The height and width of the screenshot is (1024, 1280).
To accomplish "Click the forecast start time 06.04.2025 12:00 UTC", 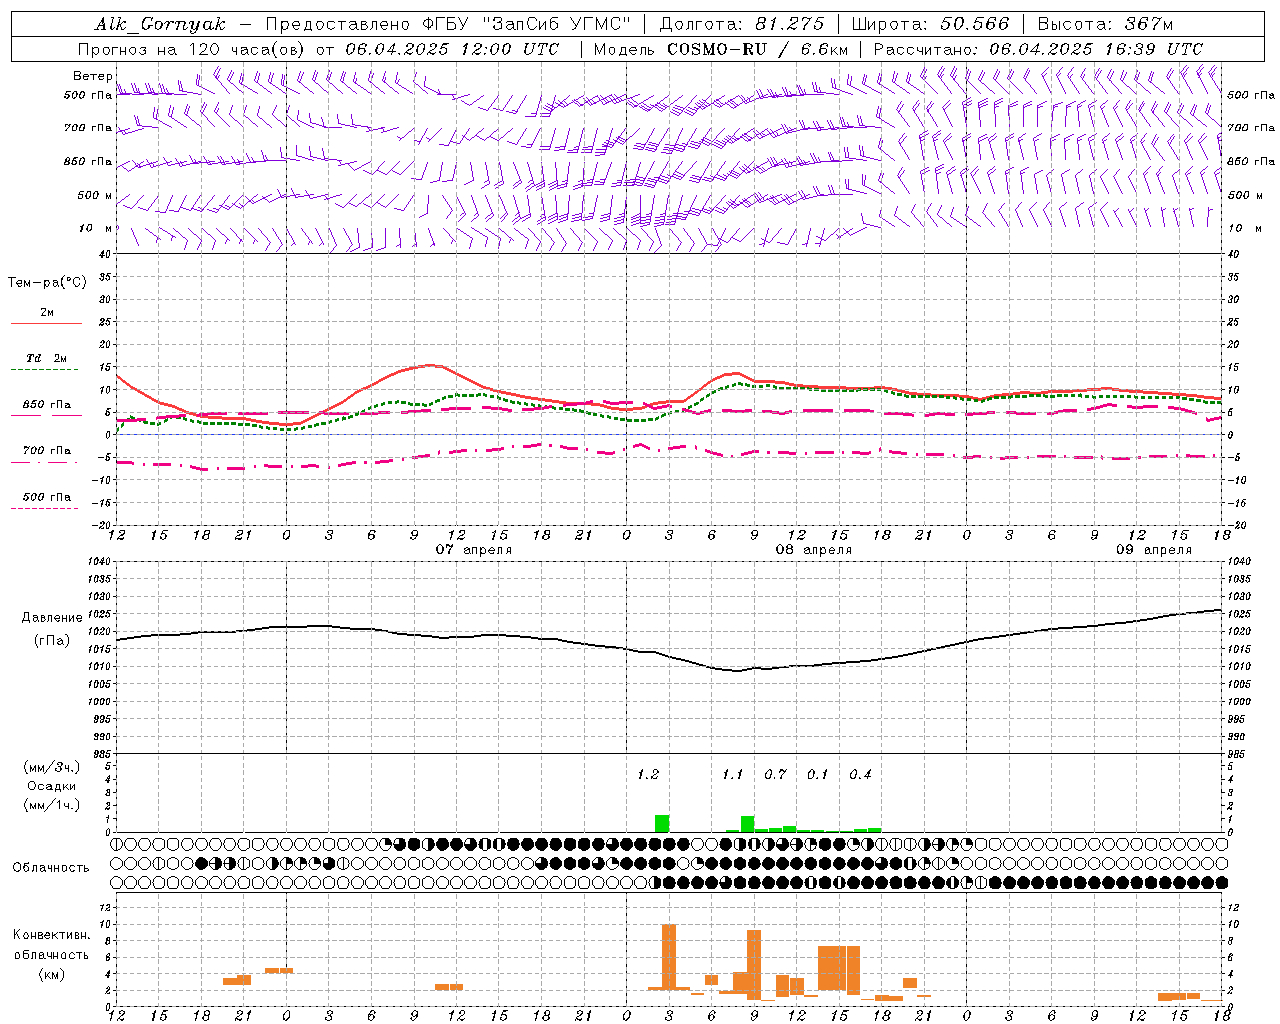I will [452, 49].
